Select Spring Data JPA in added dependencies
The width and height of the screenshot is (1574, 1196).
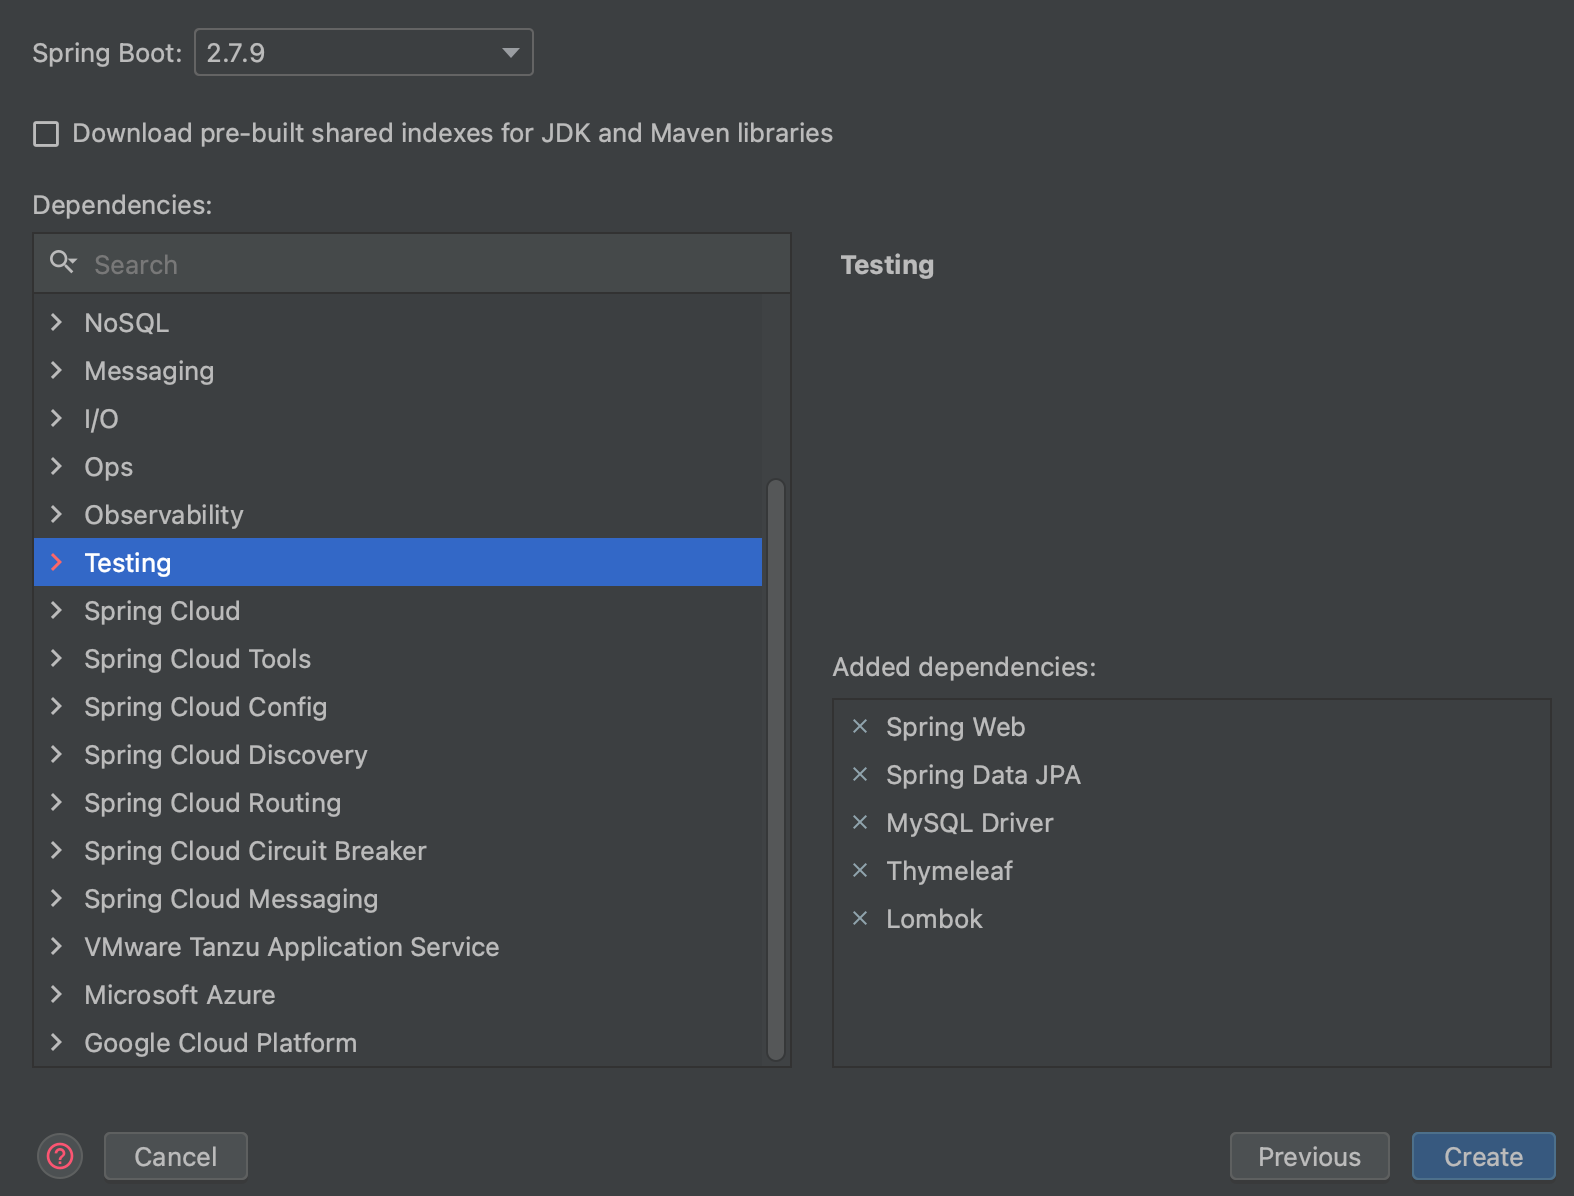click(984, 775)
